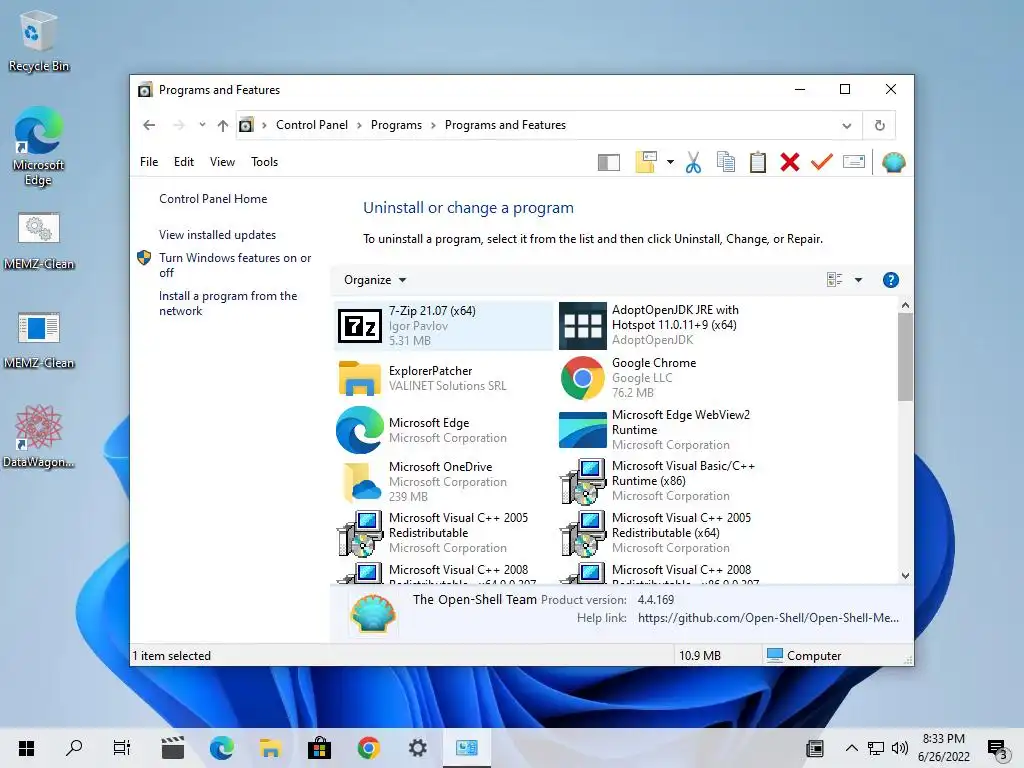Click the Up one level arrow
This screenshot has width=1024, height=768.
(223, 125)
